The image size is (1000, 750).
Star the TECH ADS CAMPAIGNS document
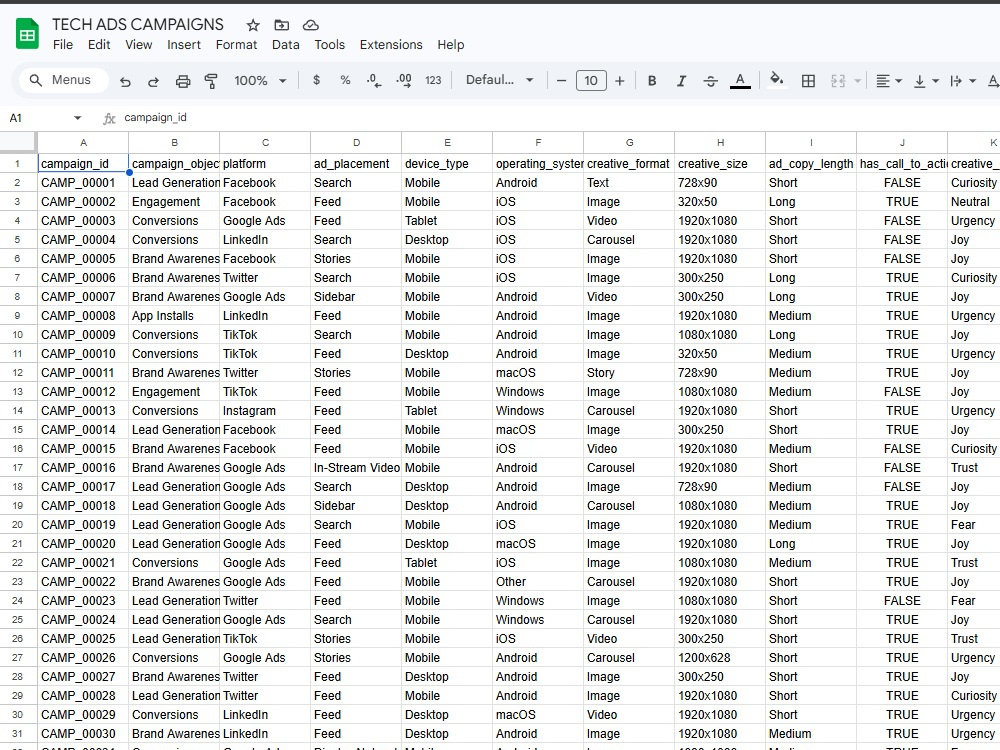pos(253,26)
